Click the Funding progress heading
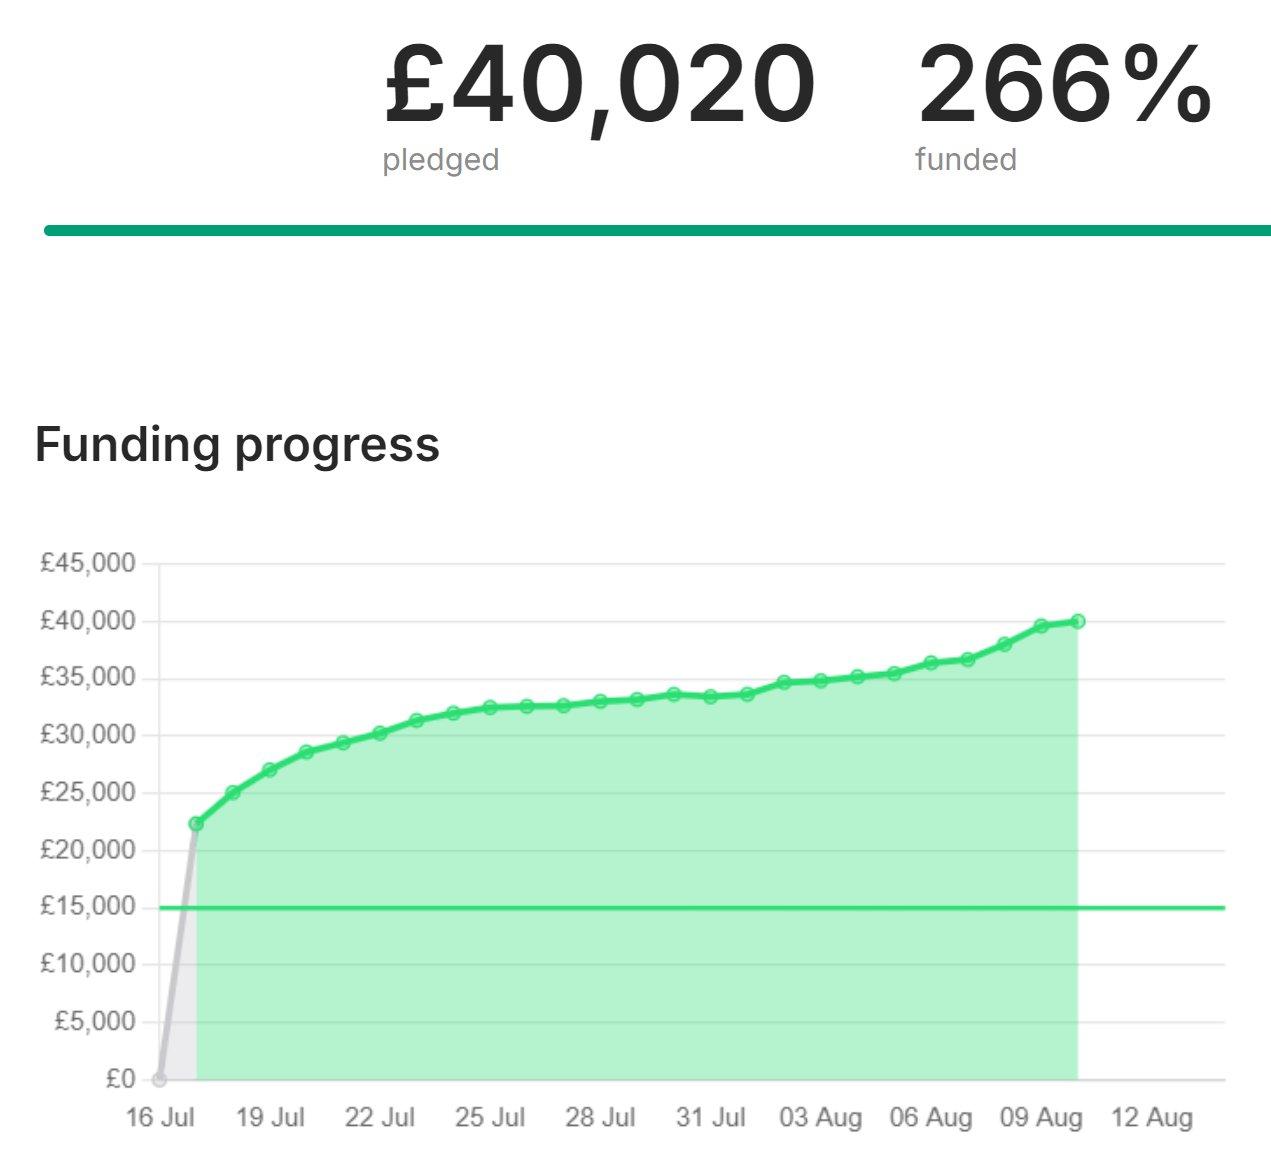The width and height of the screenshot is (1271, 1164). tap(237, 445)
